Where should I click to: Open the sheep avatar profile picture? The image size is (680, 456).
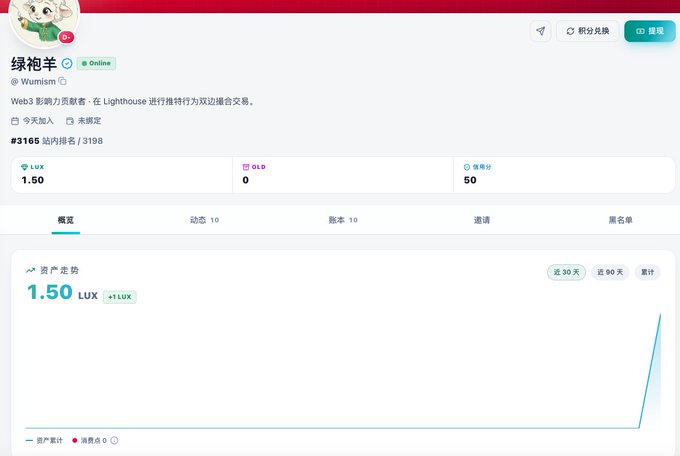click(x=44, y=20)
